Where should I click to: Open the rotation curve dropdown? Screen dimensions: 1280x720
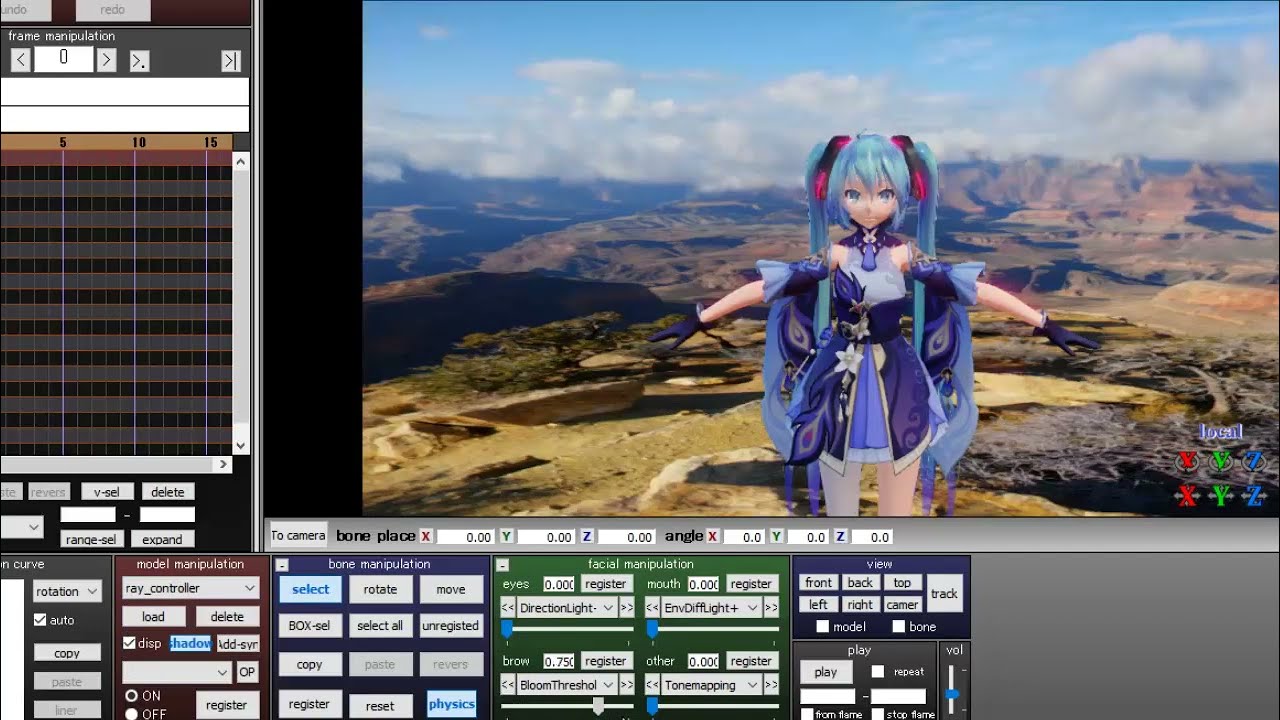67,591
